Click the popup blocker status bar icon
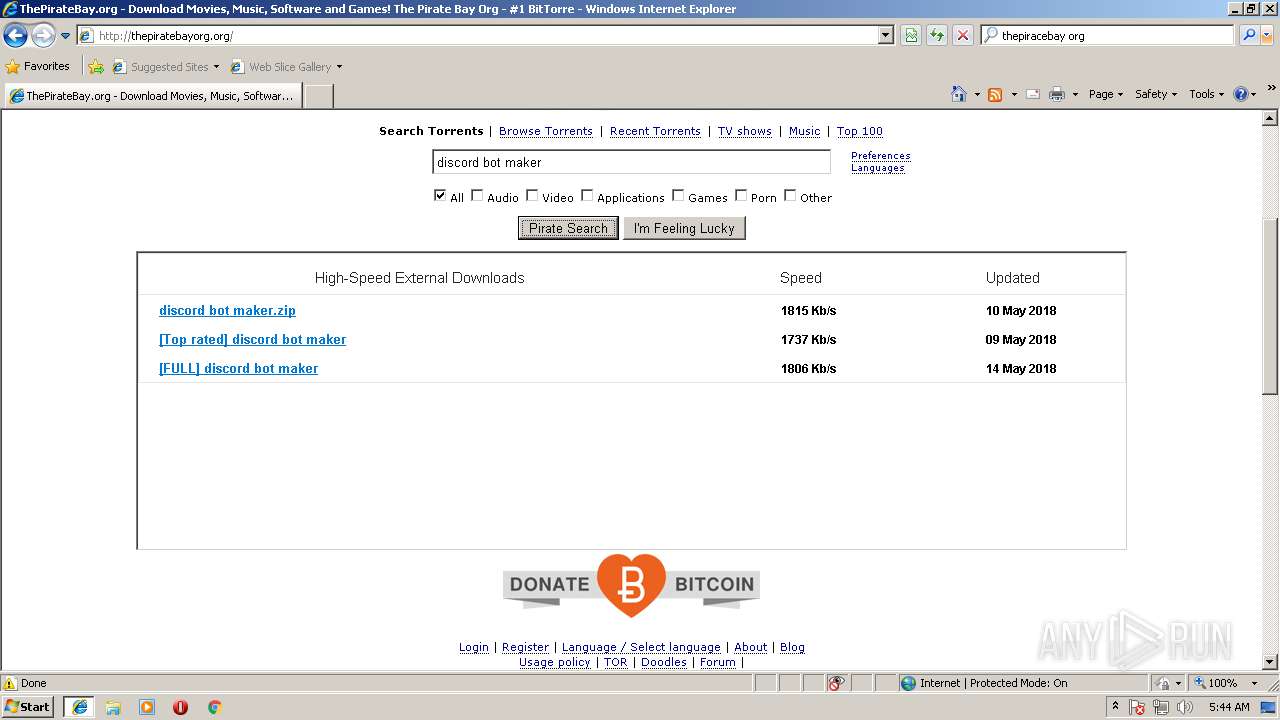Screen dimensions: 1280x720 point(836,683)
